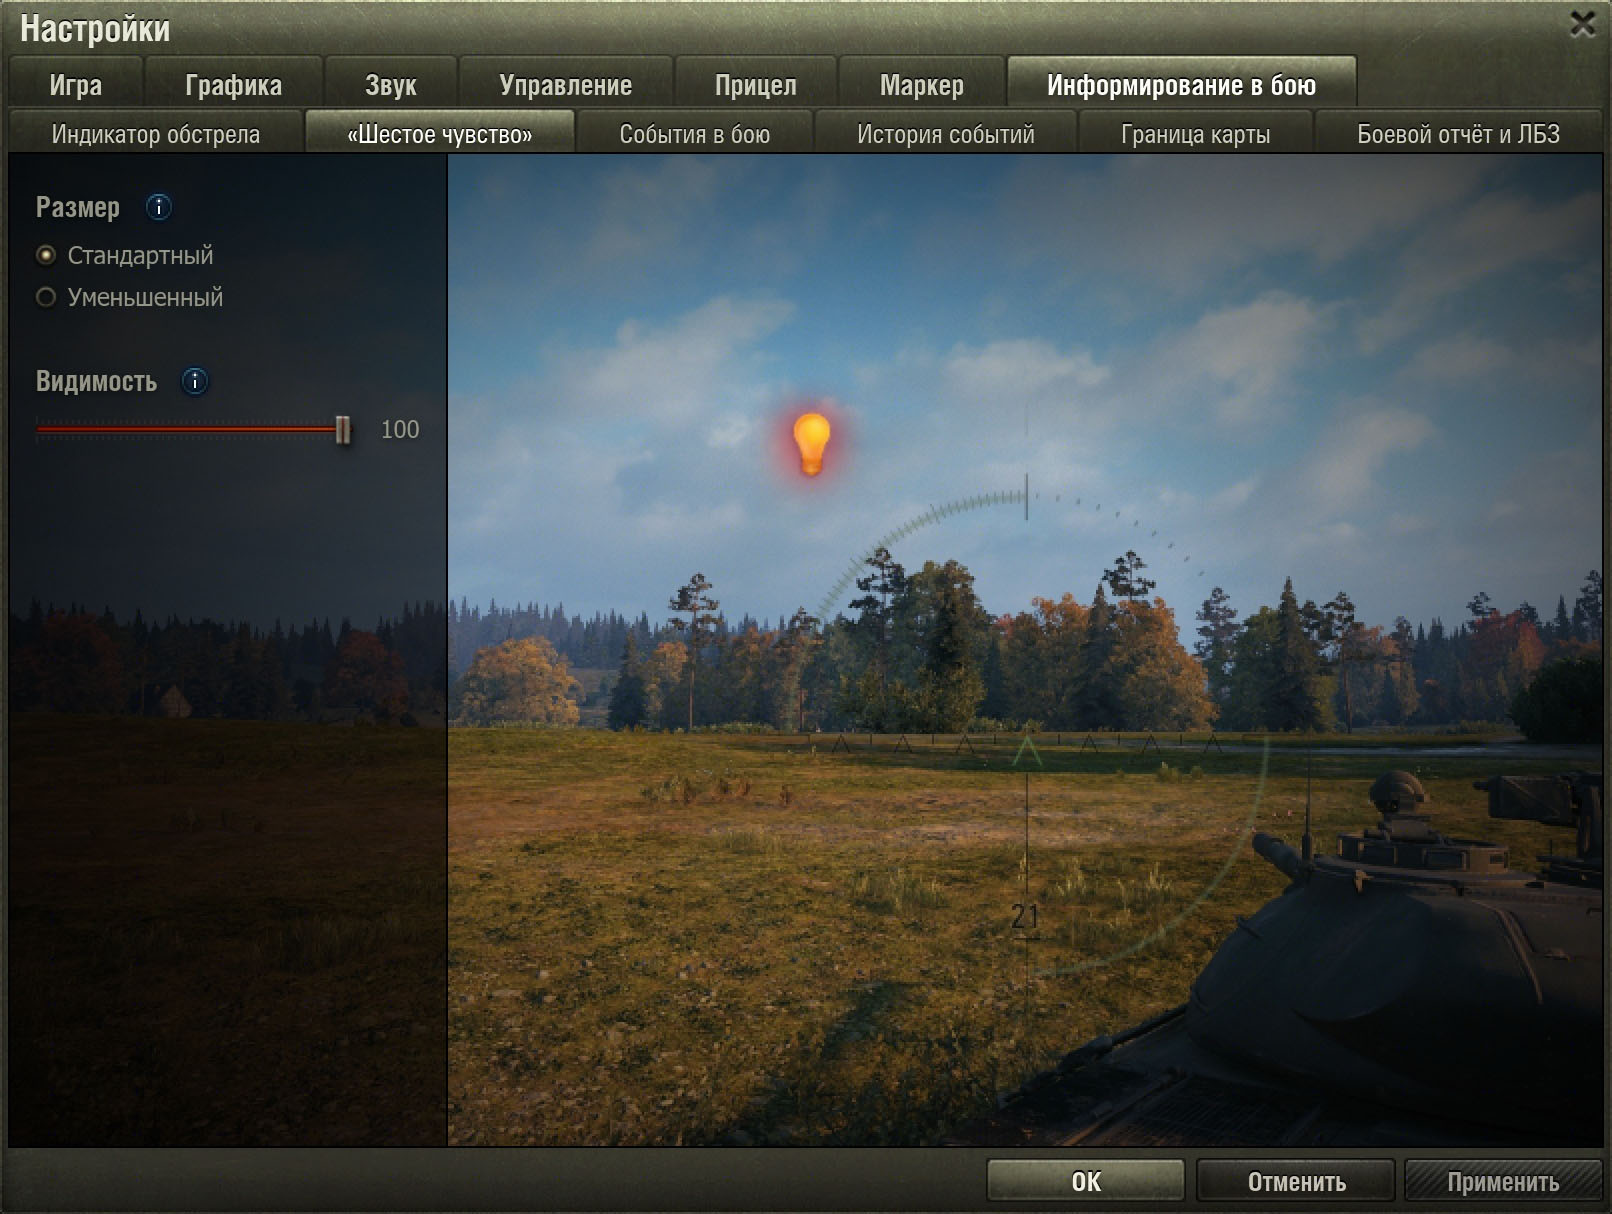Switch to the Графика tab

233,86
